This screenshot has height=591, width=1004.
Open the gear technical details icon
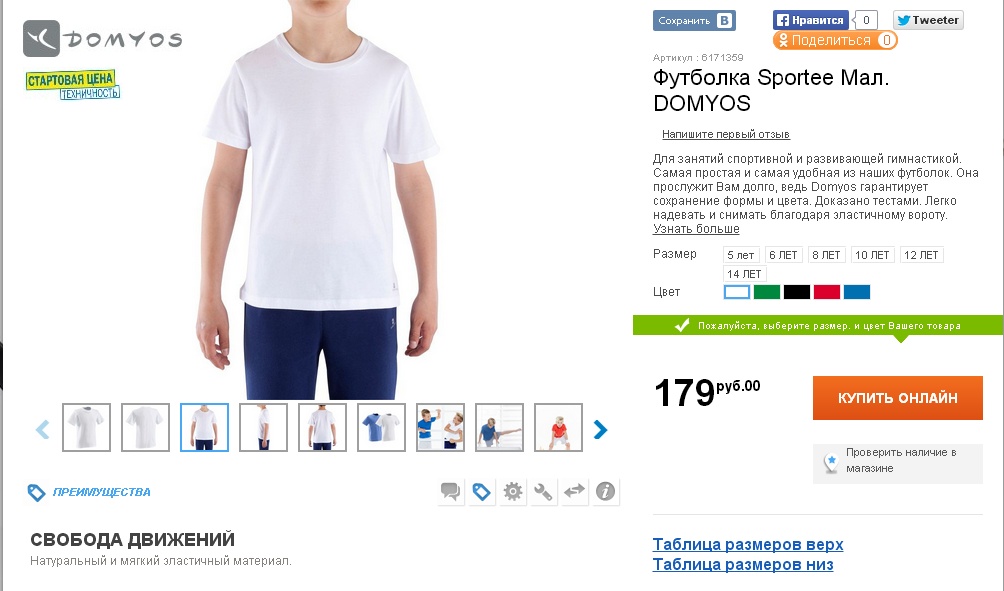tap(512, 492)
